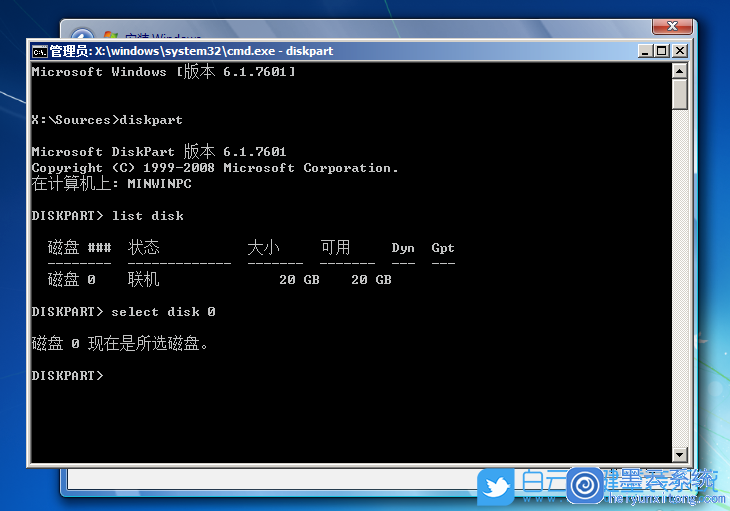Close the background Windows setup dialog

click(672, 27)
